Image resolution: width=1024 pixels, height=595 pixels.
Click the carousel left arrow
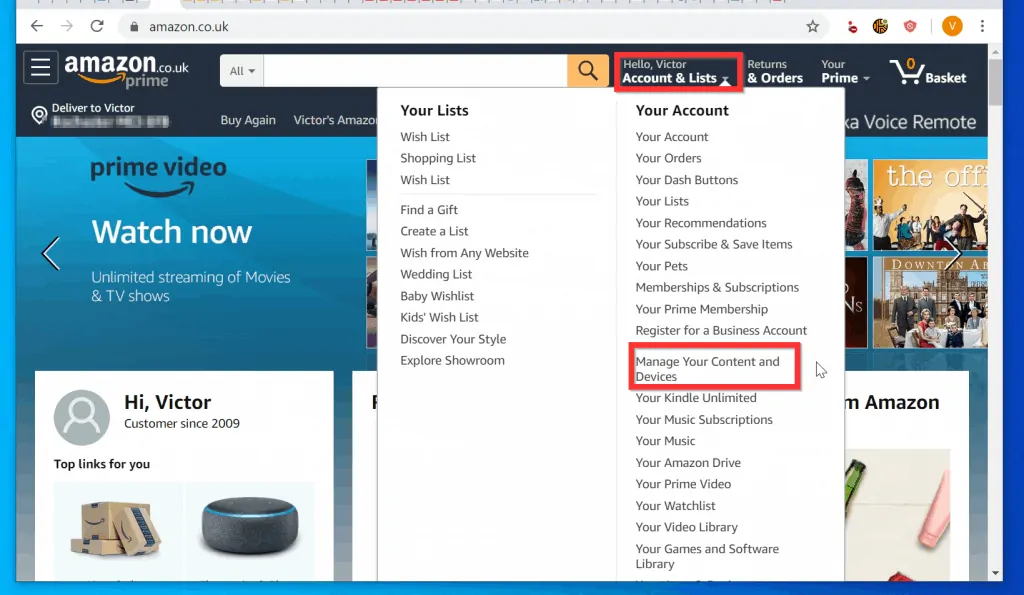tap(50, 254)
